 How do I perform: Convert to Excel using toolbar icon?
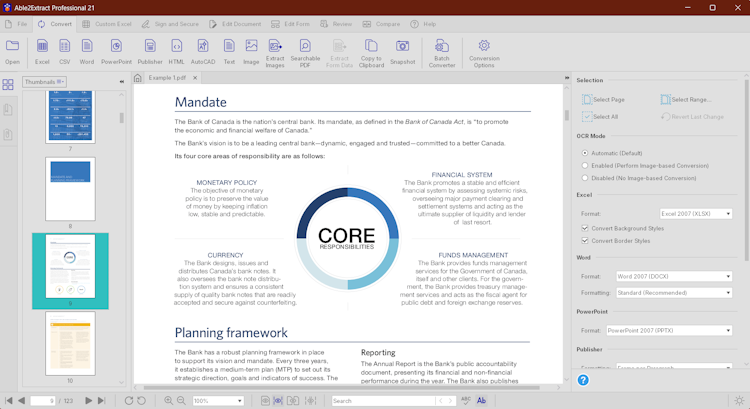click(x=42, y=46)
